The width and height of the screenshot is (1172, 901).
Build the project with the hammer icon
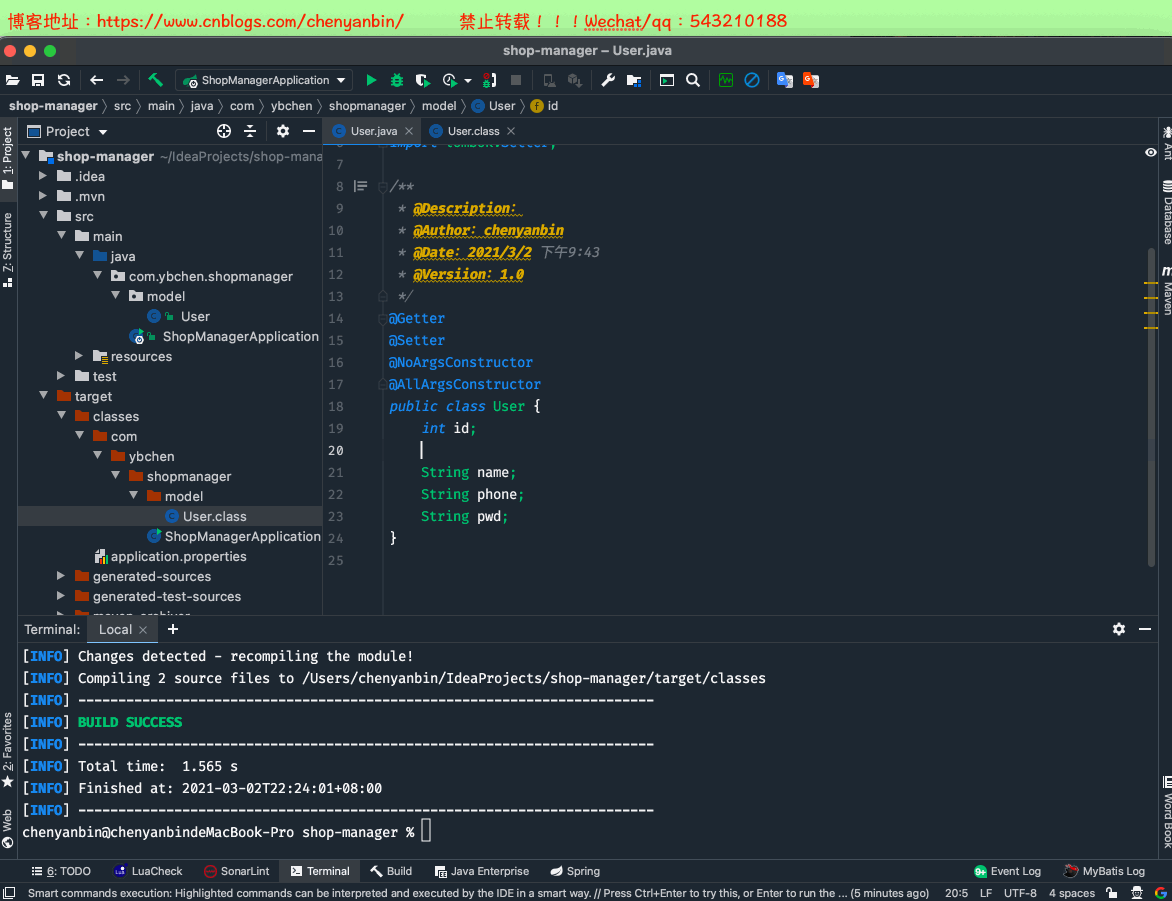156,80
